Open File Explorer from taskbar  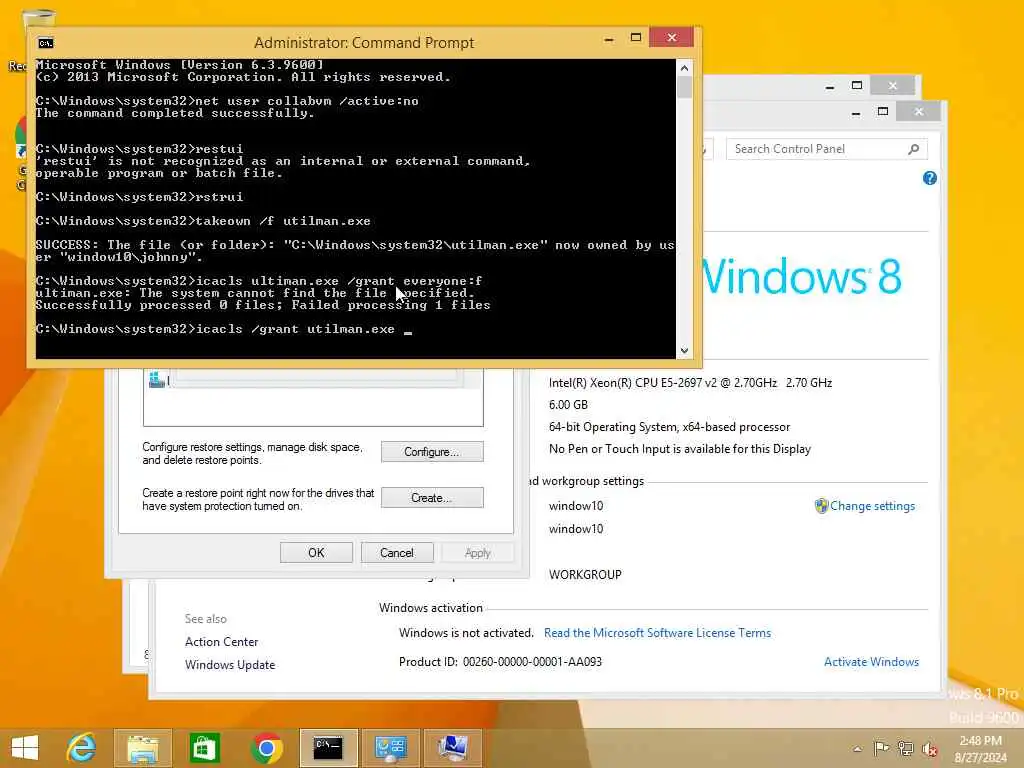pyautogui.click(x=142, y=748)
